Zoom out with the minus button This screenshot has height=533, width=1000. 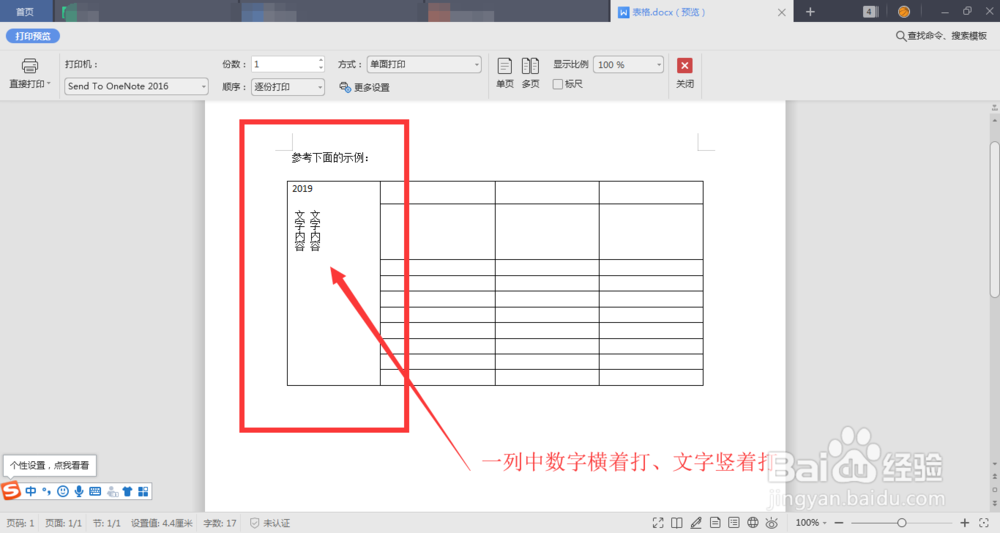click(x=839, y=523)
